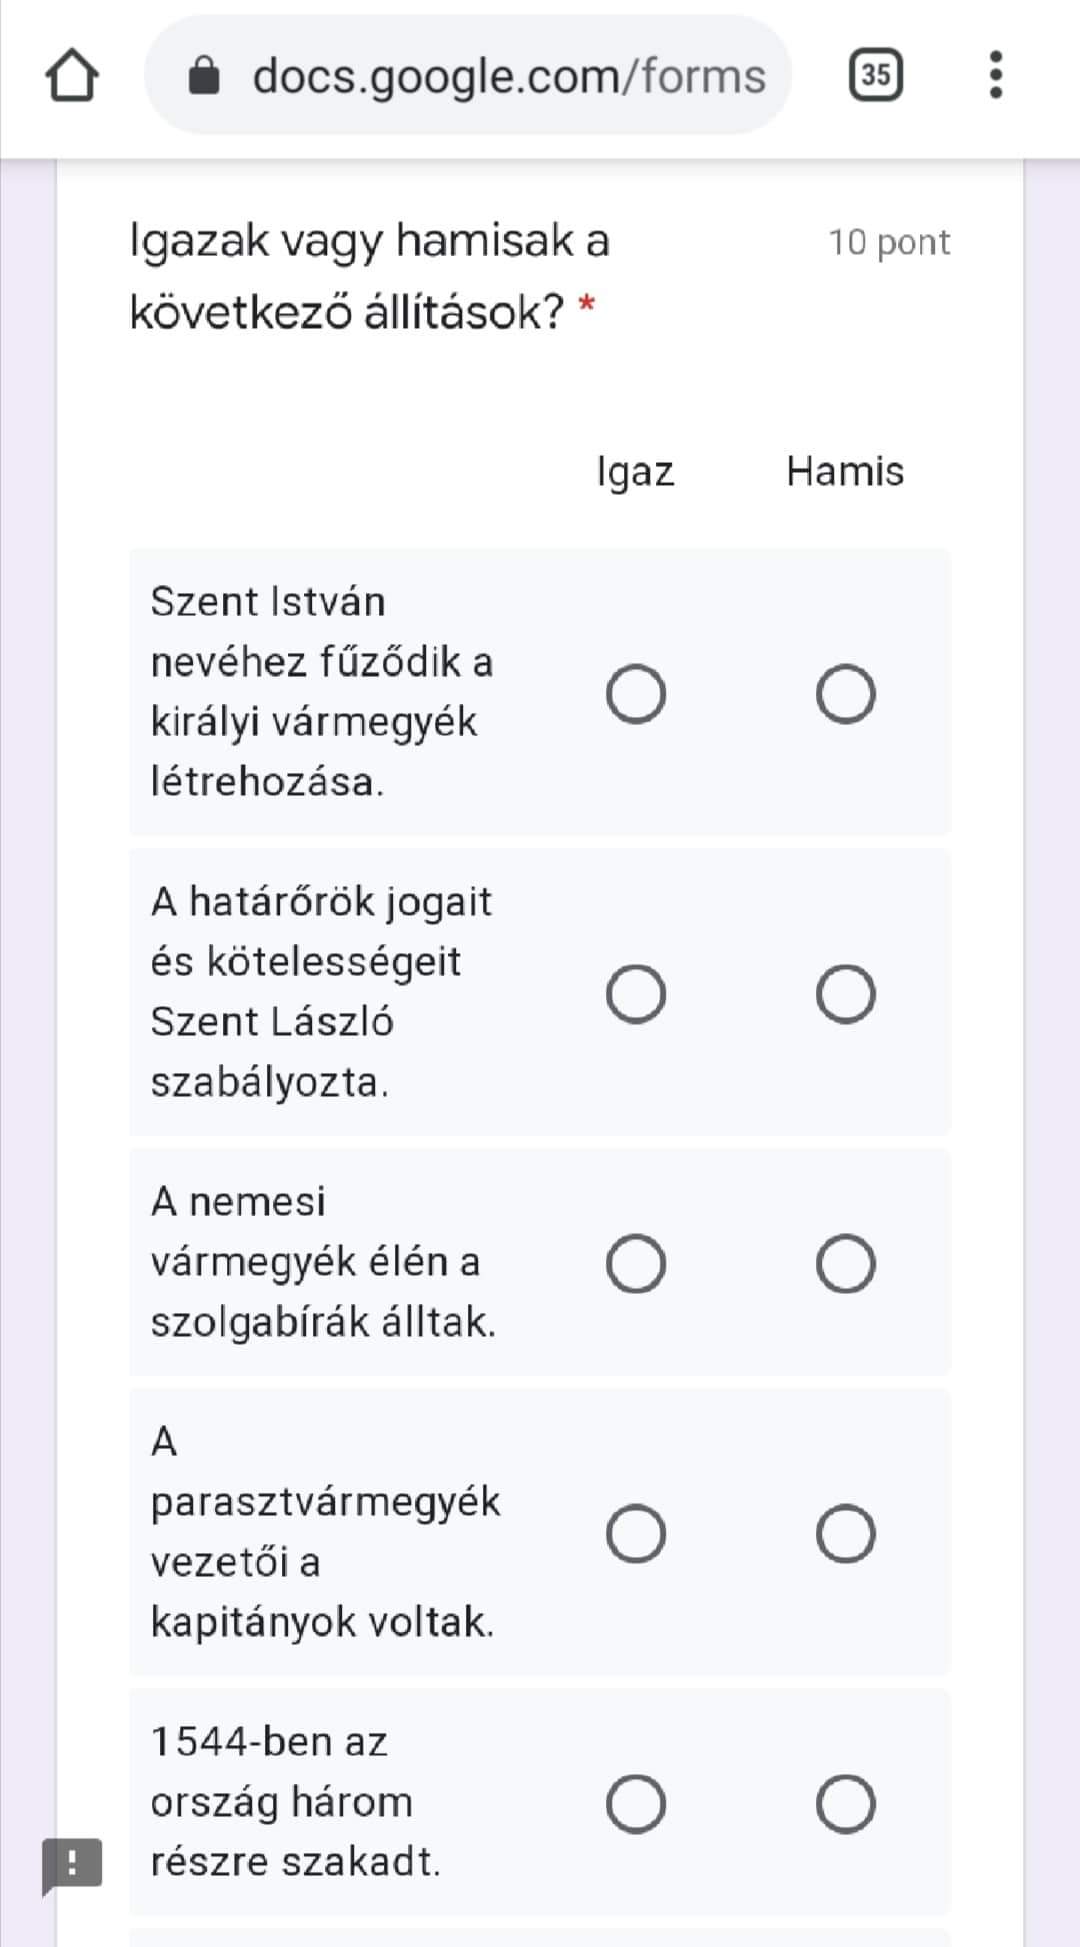Set 1544-ben három részre statement to Hamis
The image size is (1080, 1947).
point(845,1803)
